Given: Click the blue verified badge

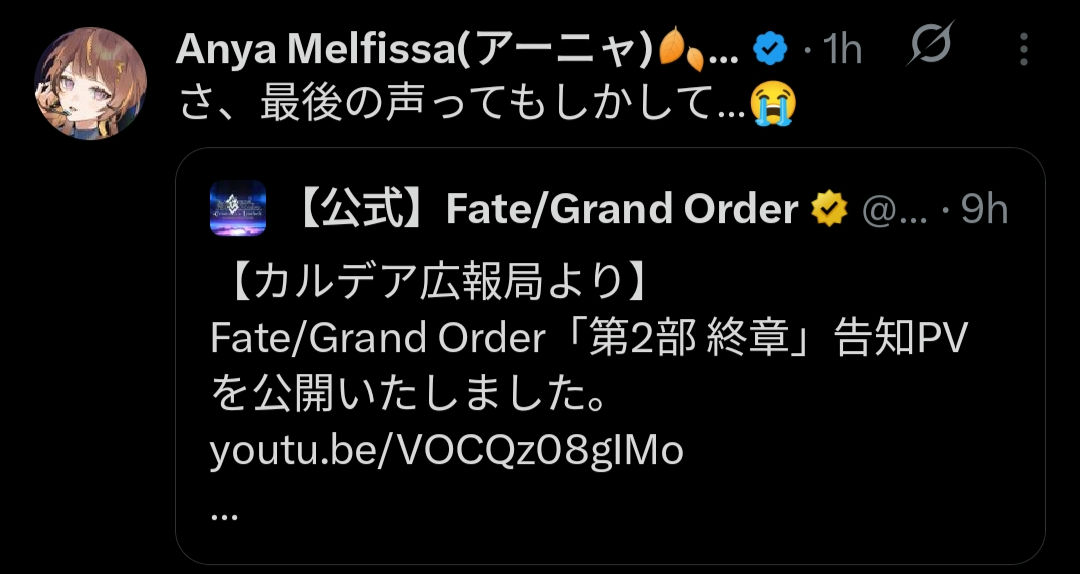Looking at the screenshot, I should point(768,50).
